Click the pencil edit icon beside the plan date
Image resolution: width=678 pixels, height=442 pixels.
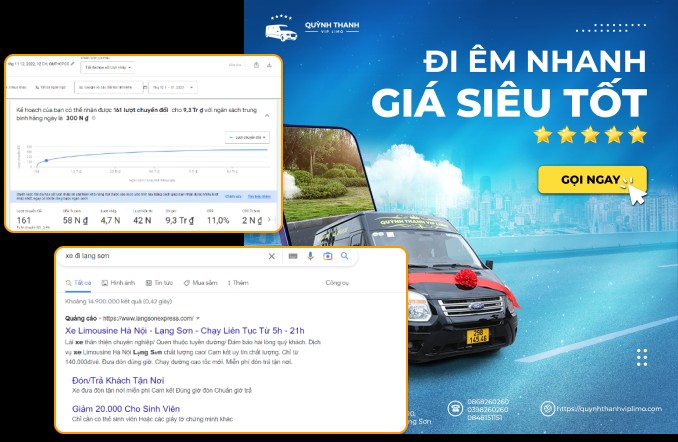pyautogui.click(x=73, y=64)
